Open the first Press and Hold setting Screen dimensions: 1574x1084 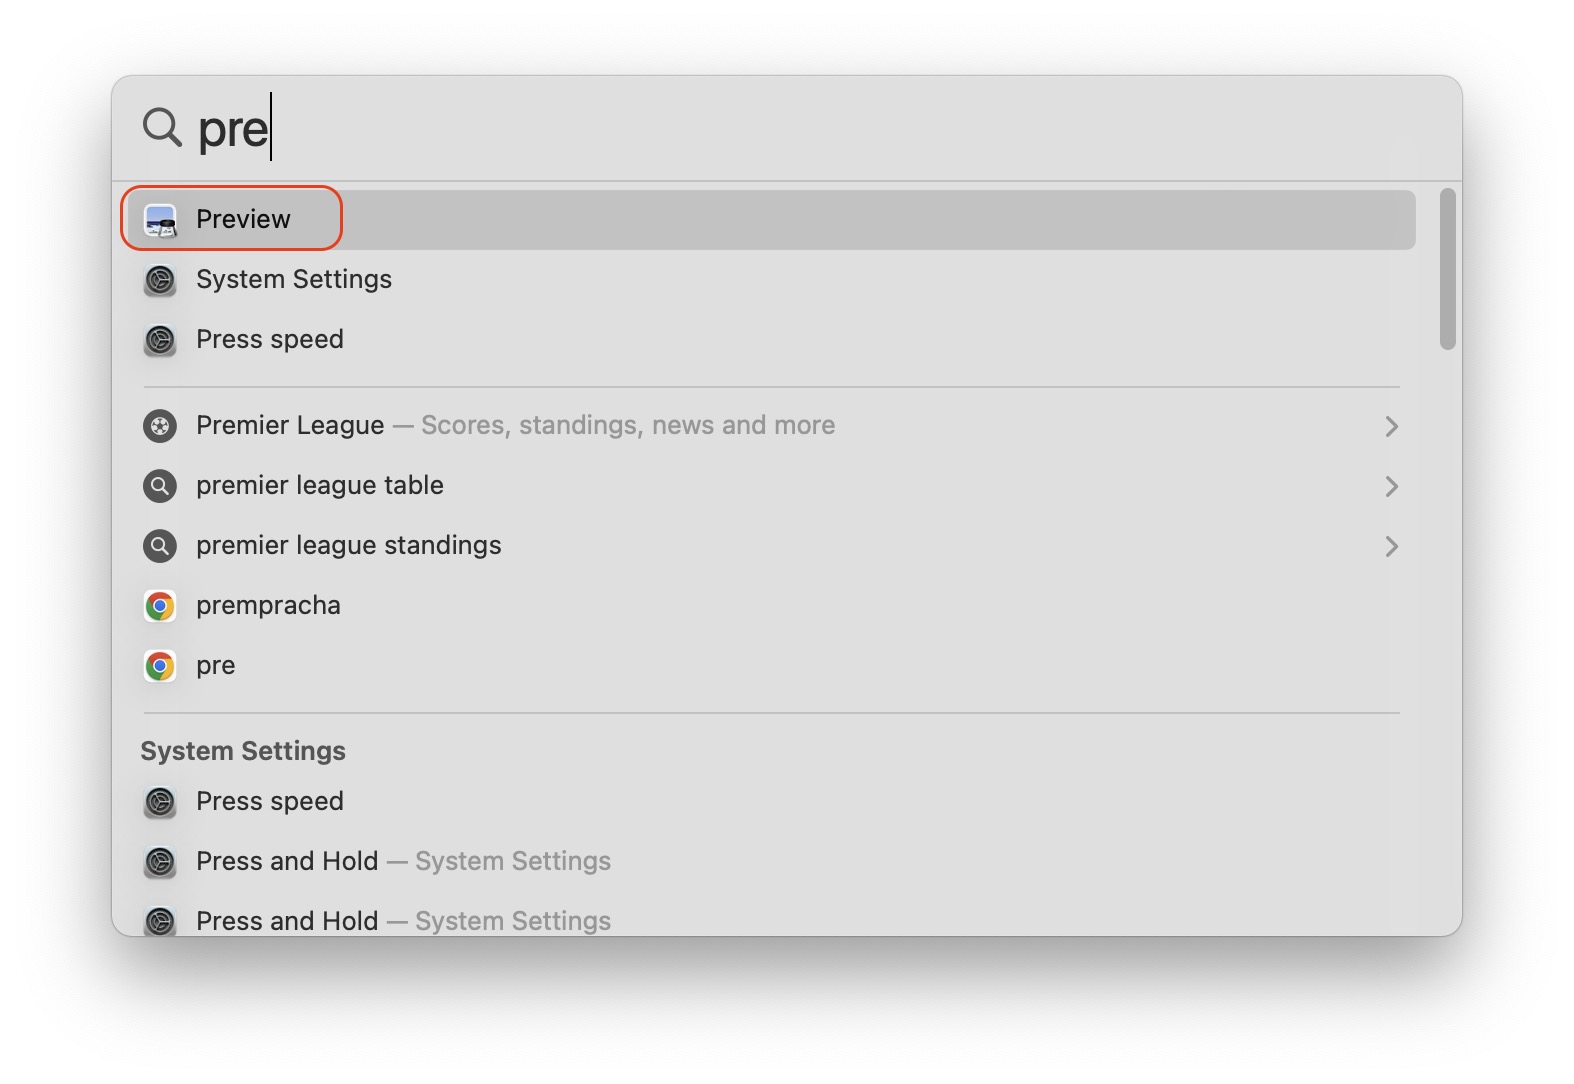click(x=287, y=861)
